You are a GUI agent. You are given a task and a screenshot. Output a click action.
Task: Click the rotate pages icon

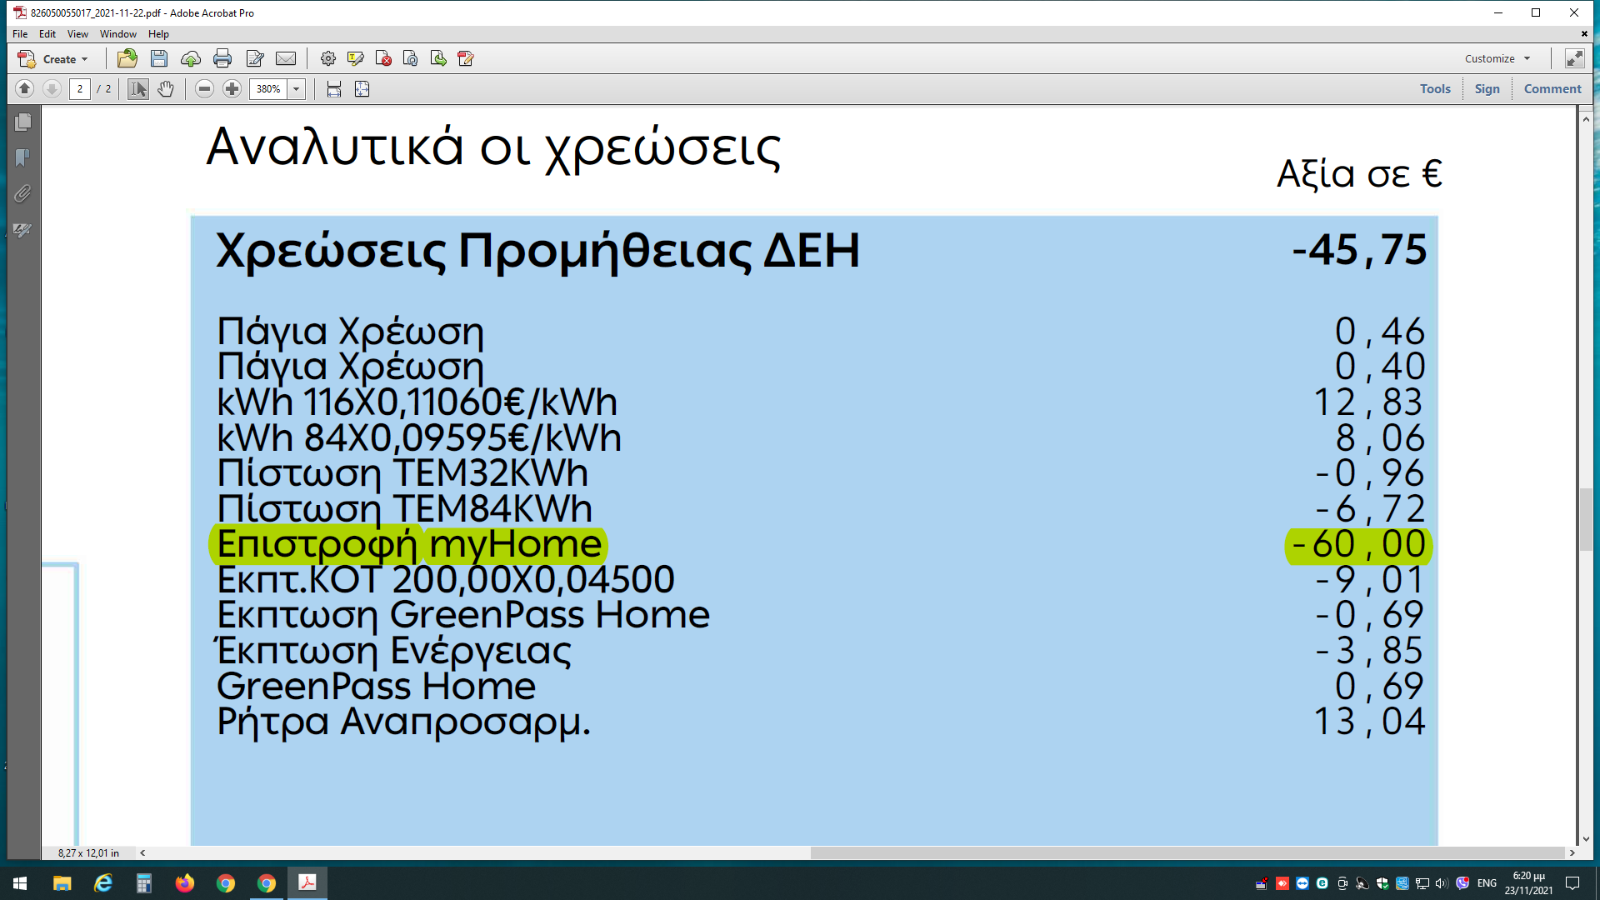[410, 59]
